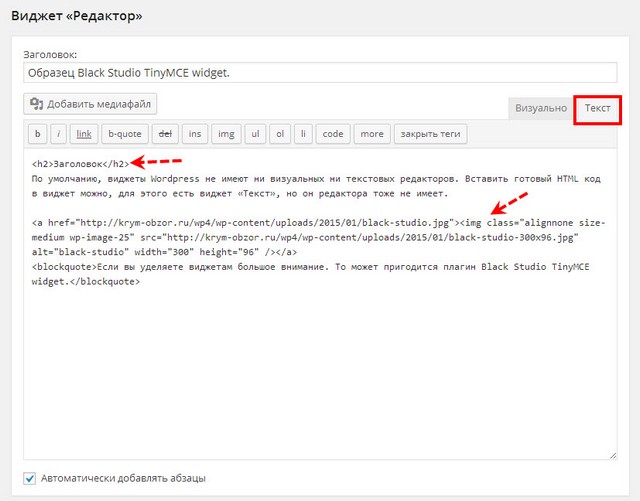640x501 pixels.
Task: Click the Заголовок: field label
Action: click(50, 54)
